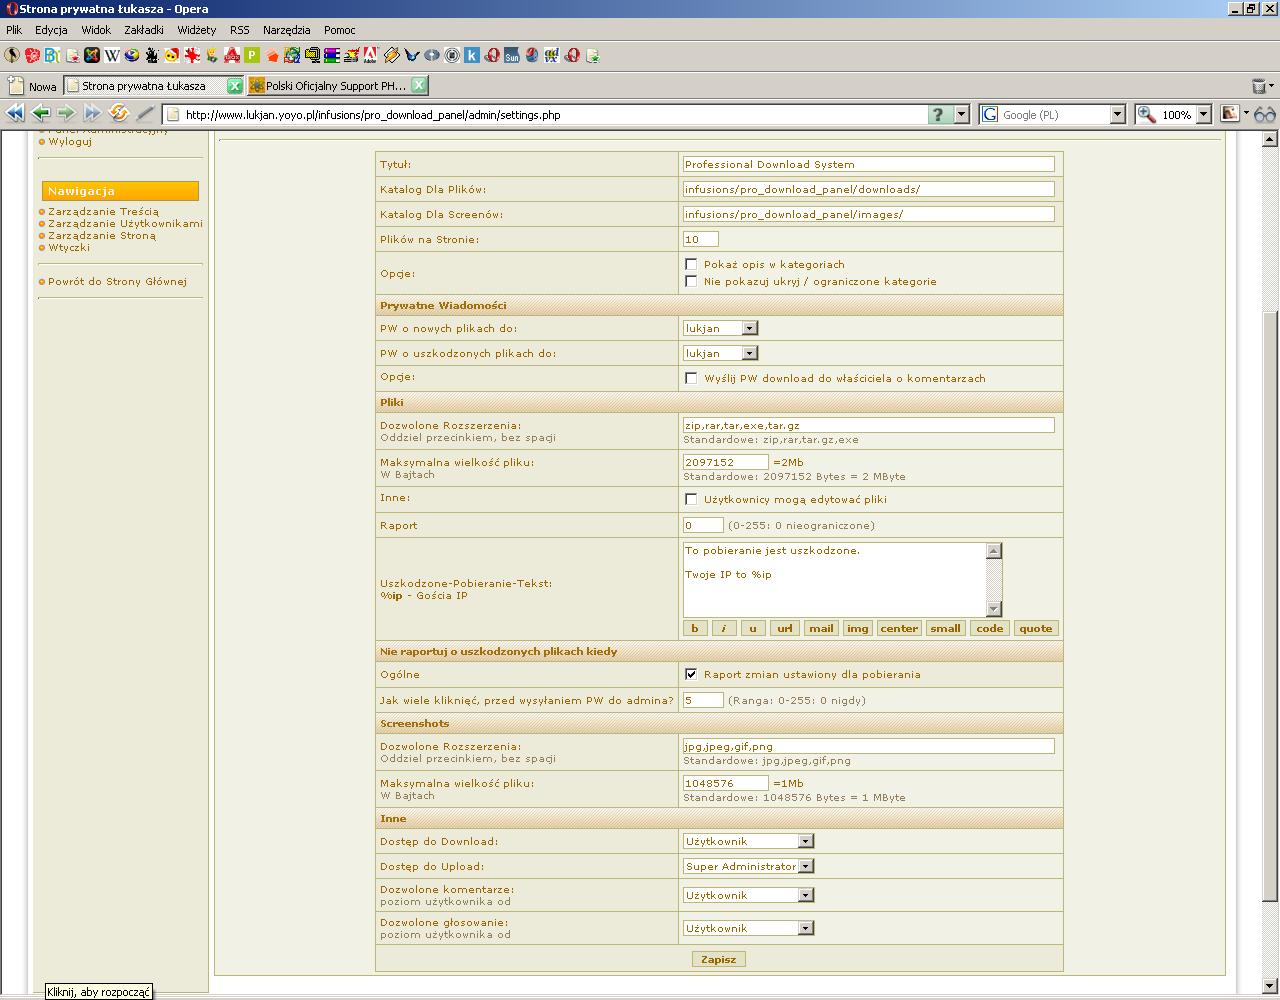Open the Edycja menu
This screenshot has height=1000, width=1280.
51,30
